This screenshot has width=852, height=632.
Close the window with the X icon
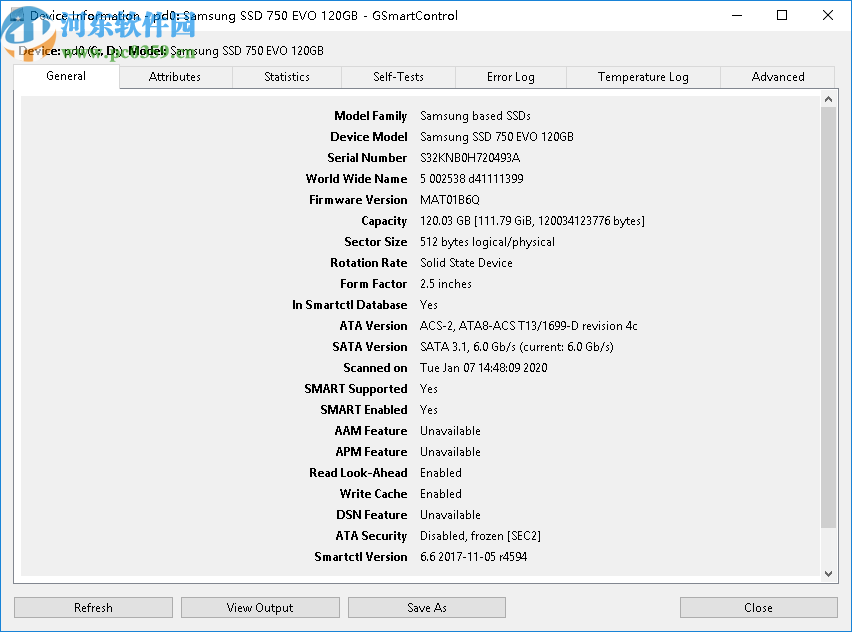828,15
